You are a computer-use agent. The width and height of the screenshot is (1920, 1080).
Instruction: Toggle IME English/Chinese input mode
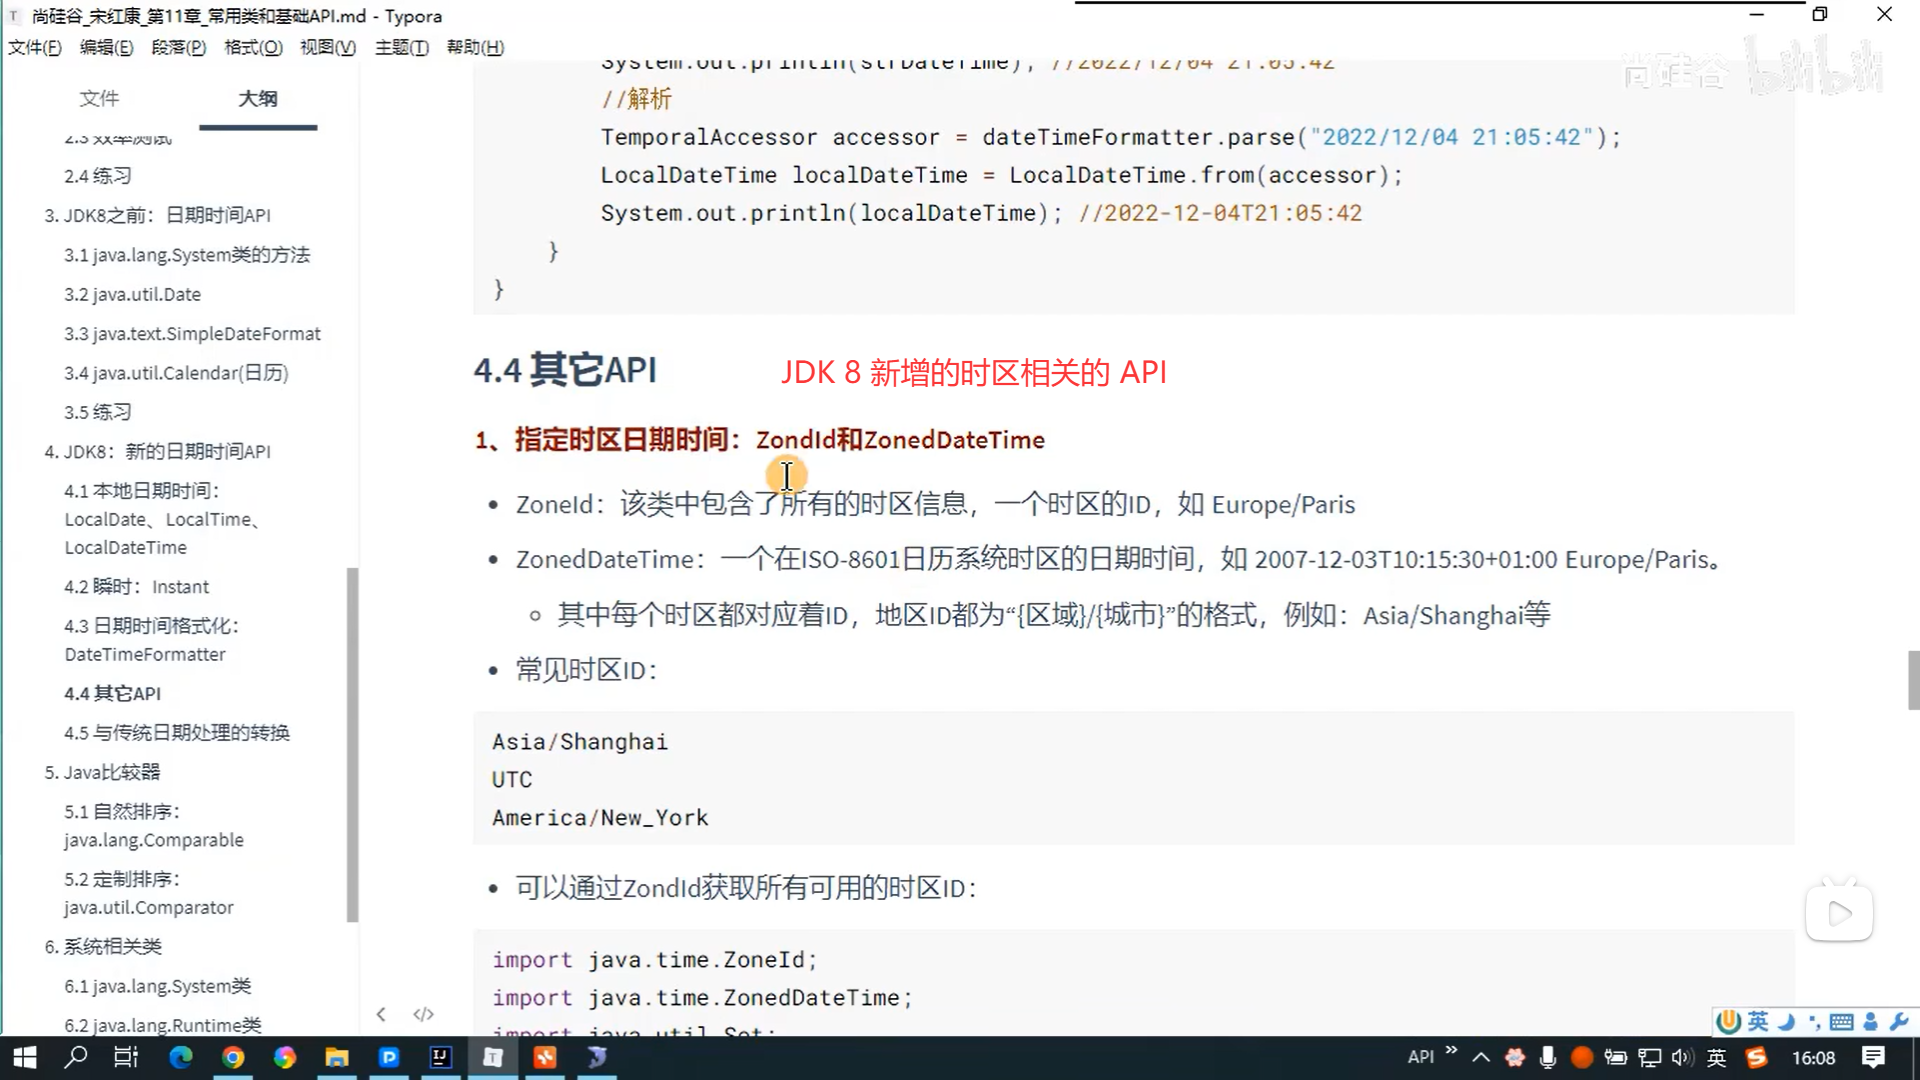click(x=1757, y=1021)
